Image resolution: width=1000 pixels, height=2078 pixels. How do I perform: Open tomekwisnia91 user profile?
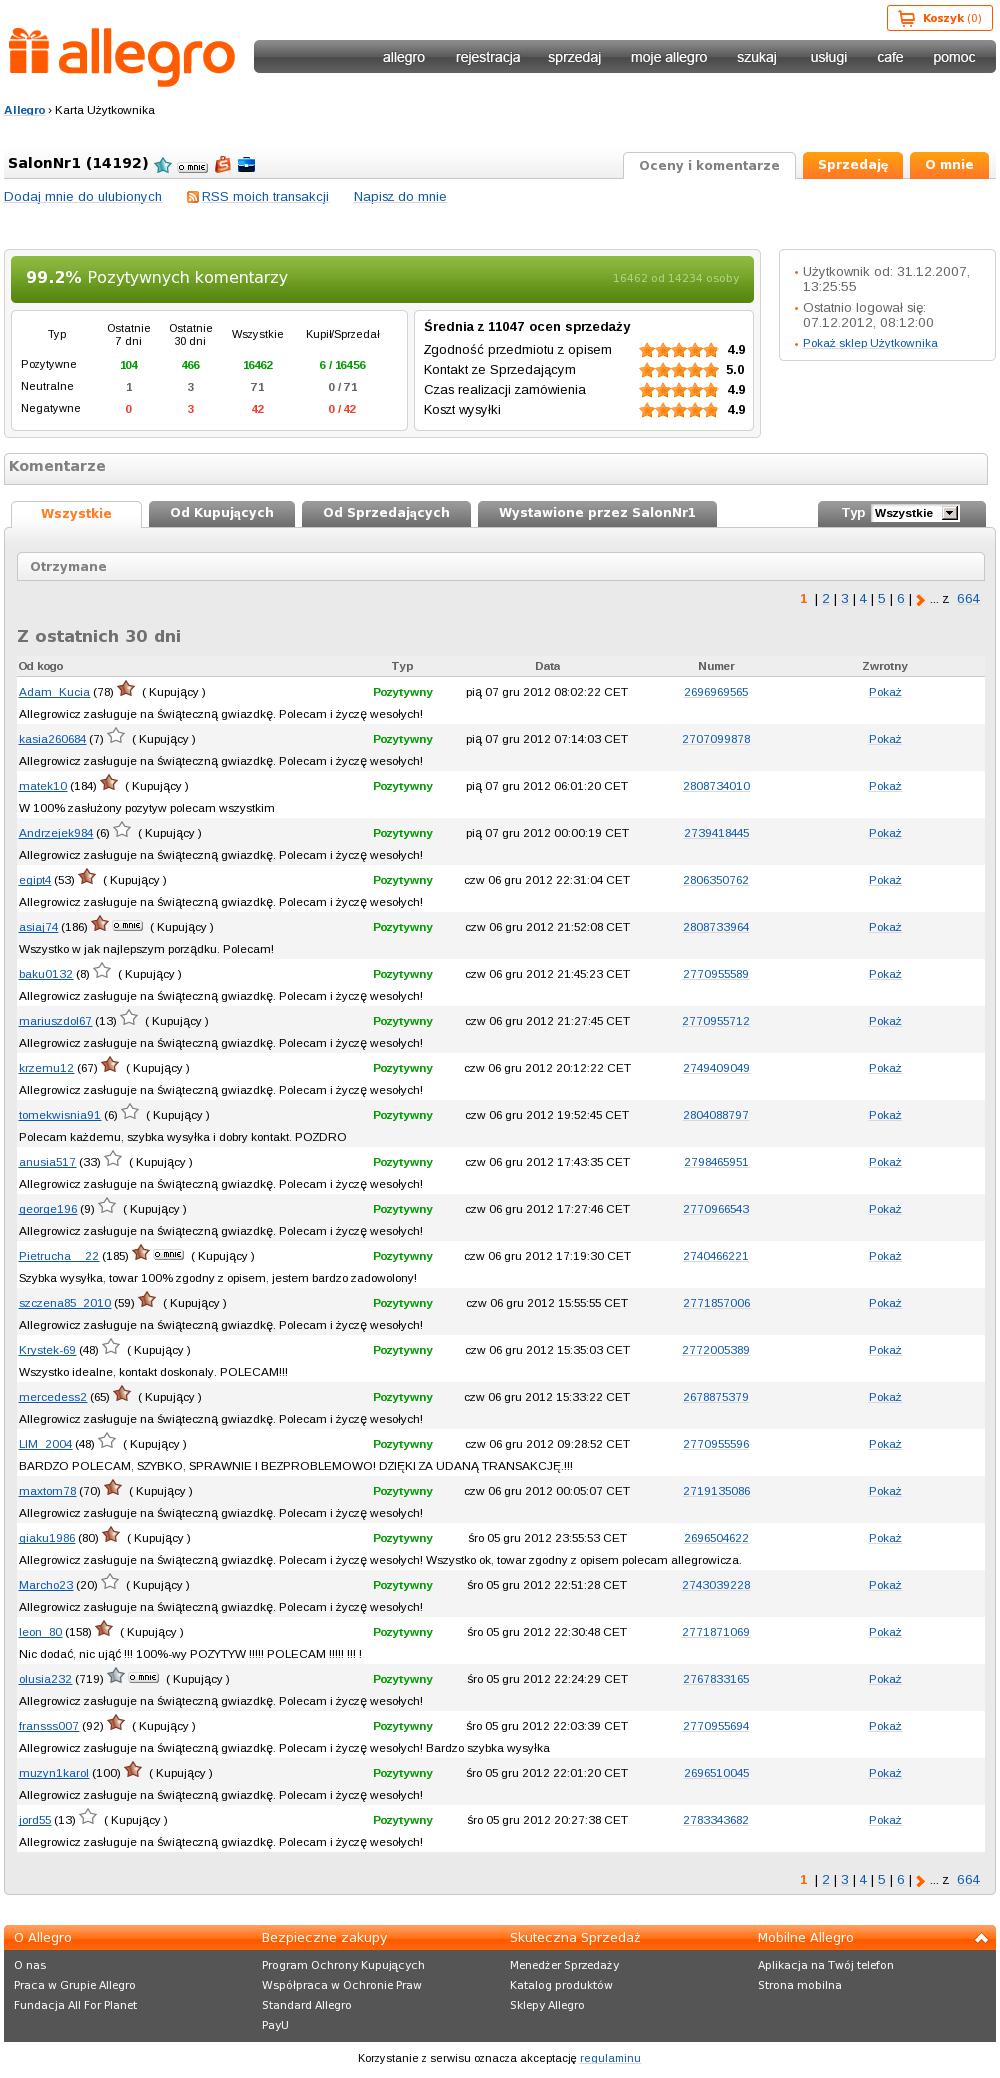(x=60, y=1115)
